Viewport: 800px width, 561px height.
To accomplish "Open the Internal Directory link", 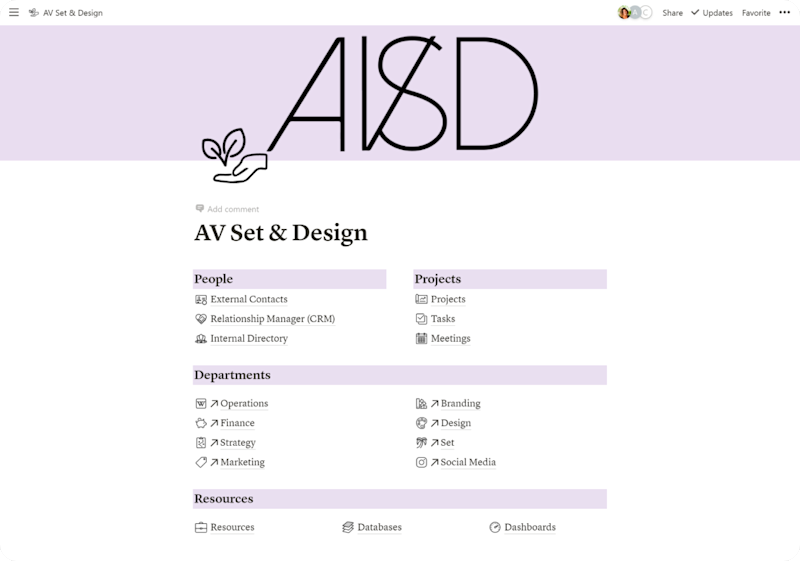I will (x=249, y=338).
